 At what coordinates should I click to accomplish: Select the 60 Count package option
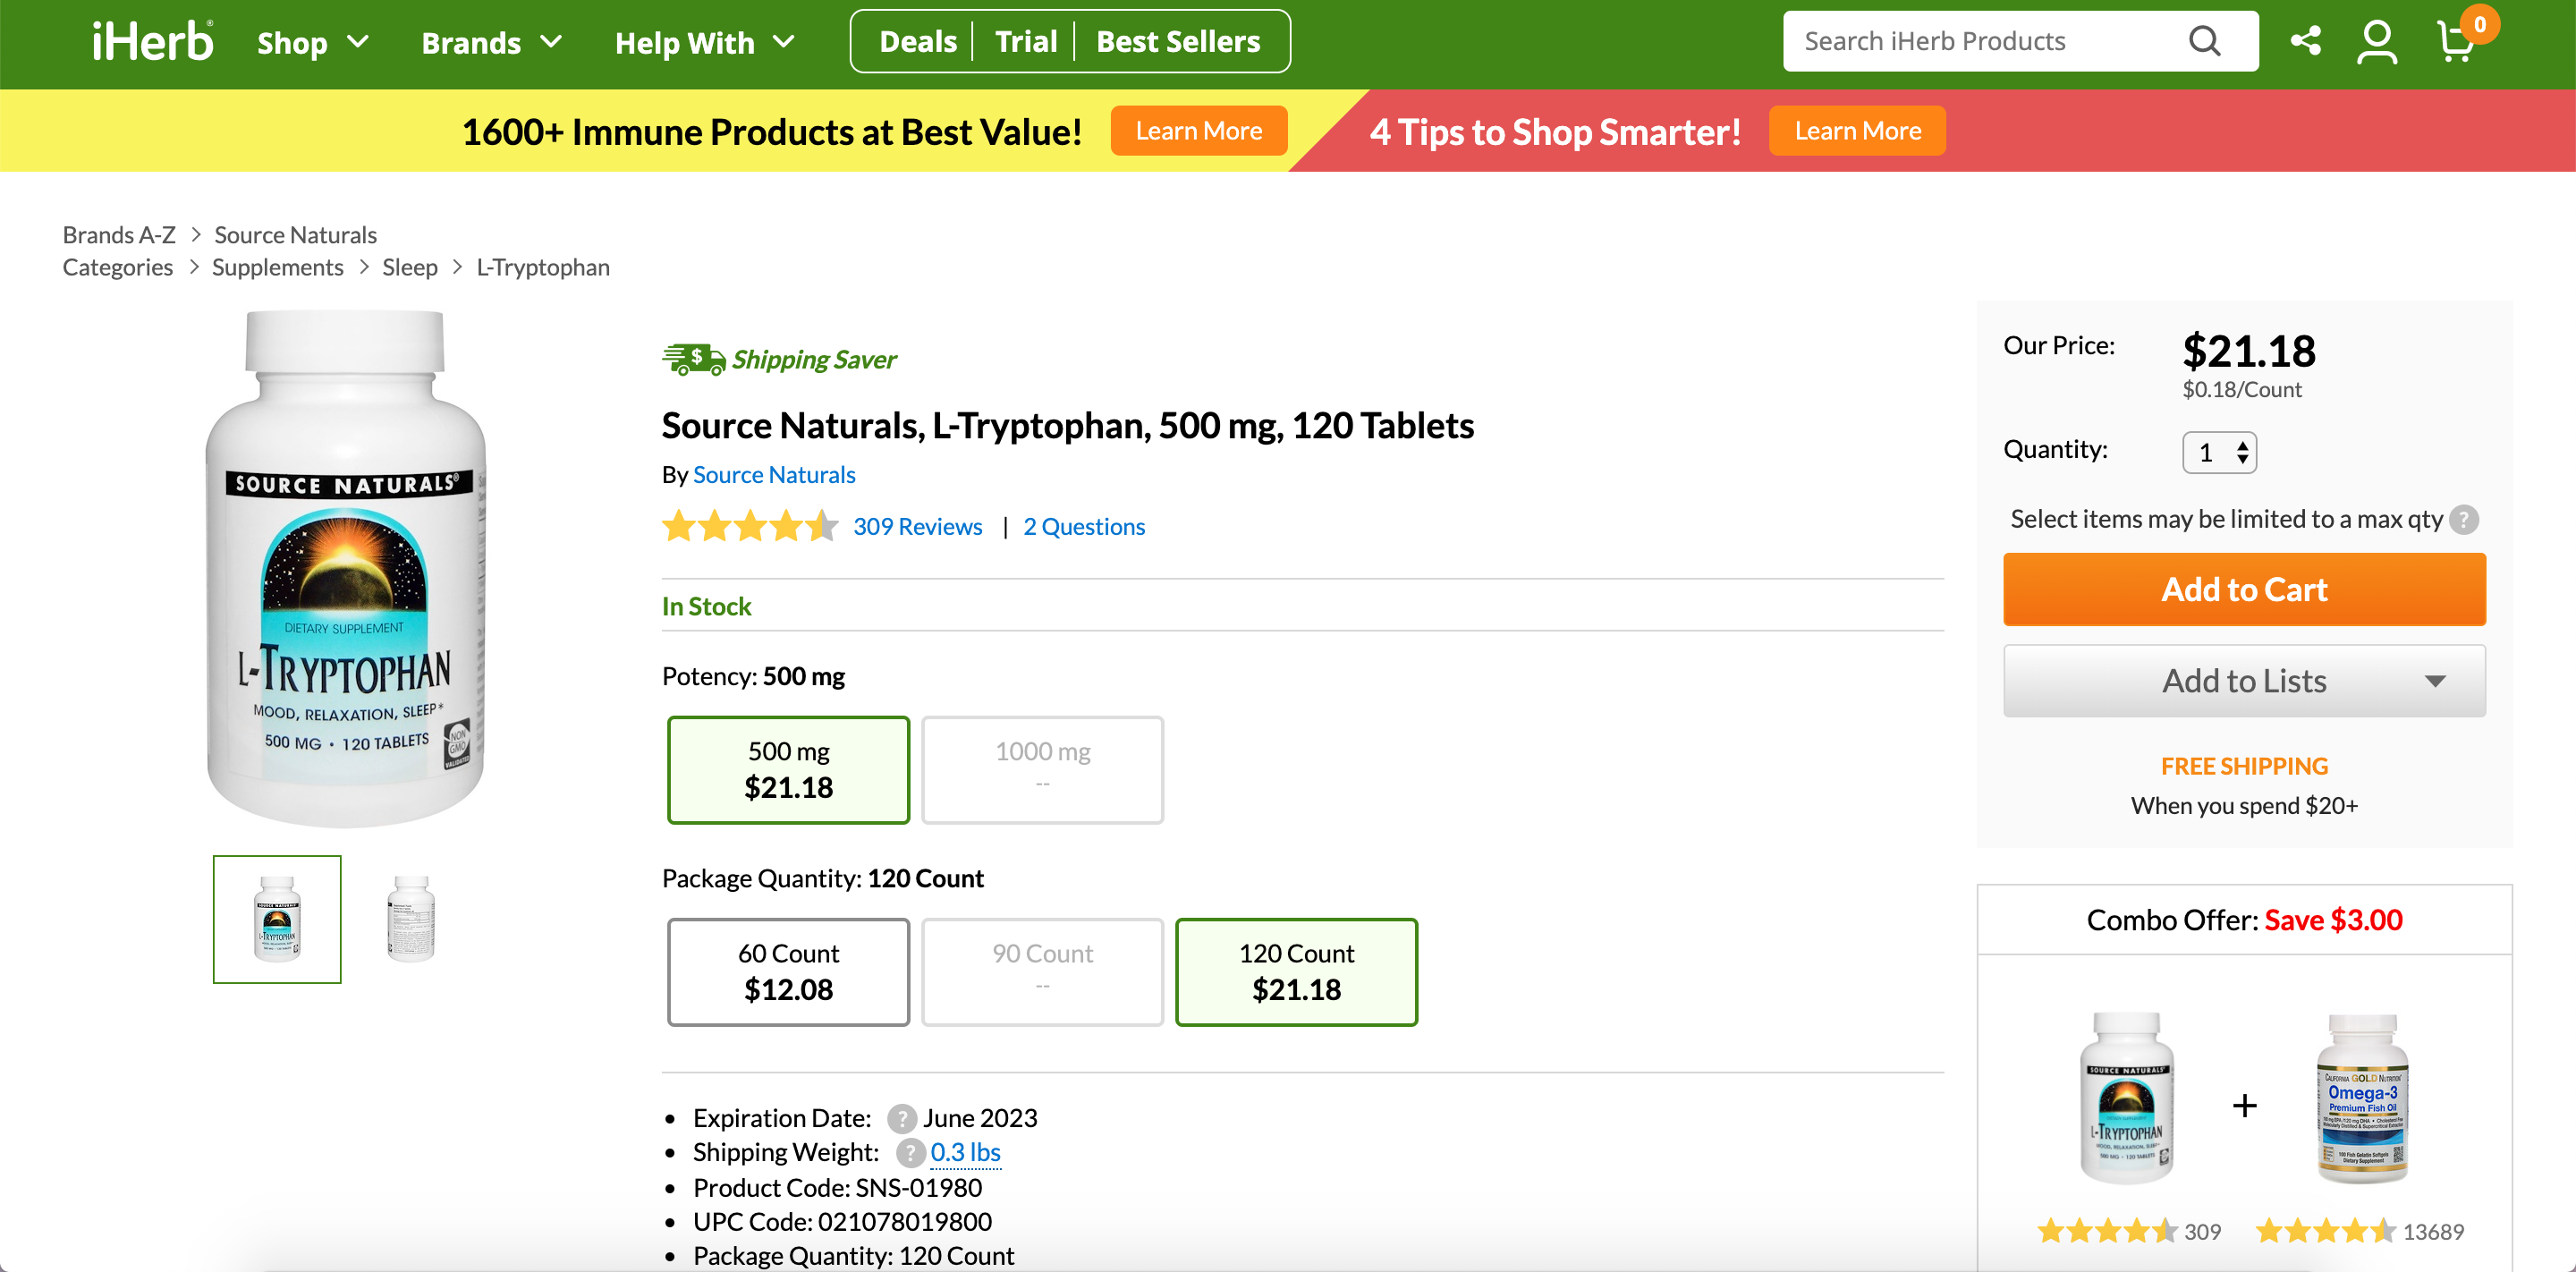pos(788,972)
